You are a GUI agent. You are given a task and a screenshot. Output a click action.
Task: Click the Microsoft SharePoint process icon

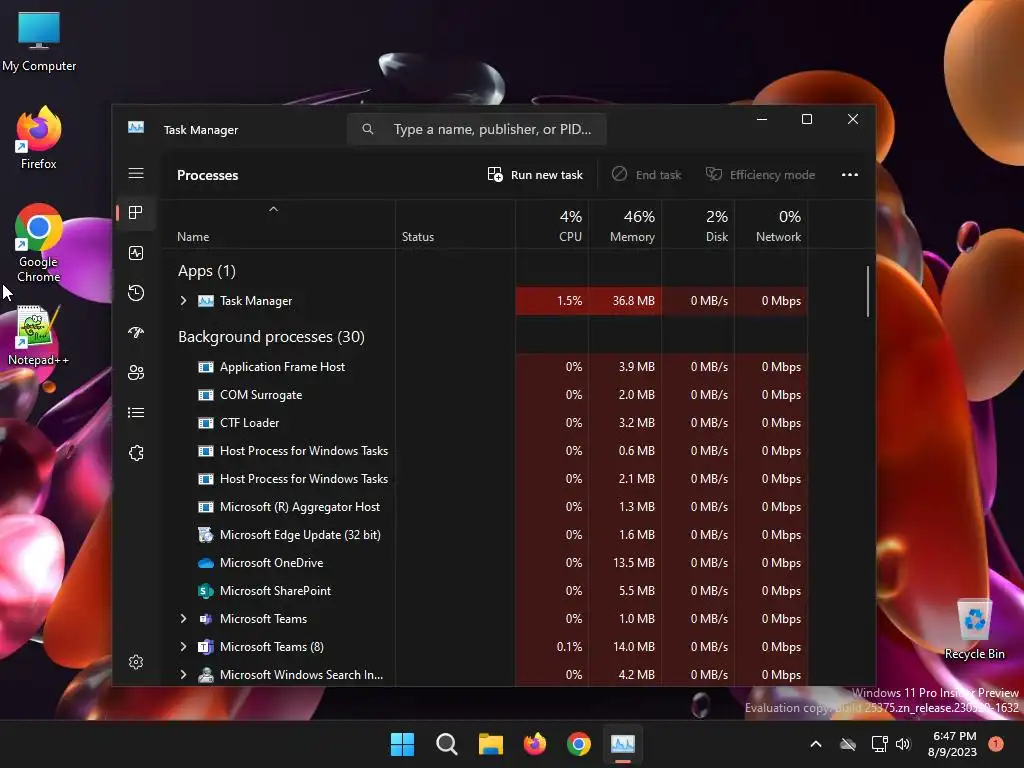pos(206,590)
